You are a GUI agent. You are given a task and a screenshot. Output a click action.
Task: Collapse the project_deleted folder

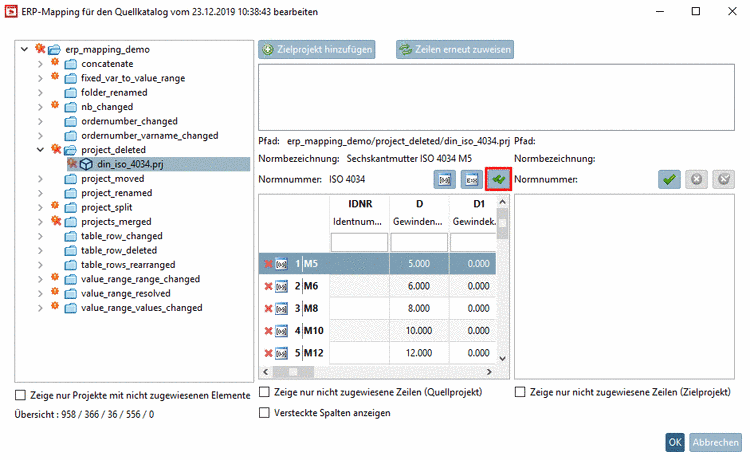pyautogui.click(x=40, y=150)
